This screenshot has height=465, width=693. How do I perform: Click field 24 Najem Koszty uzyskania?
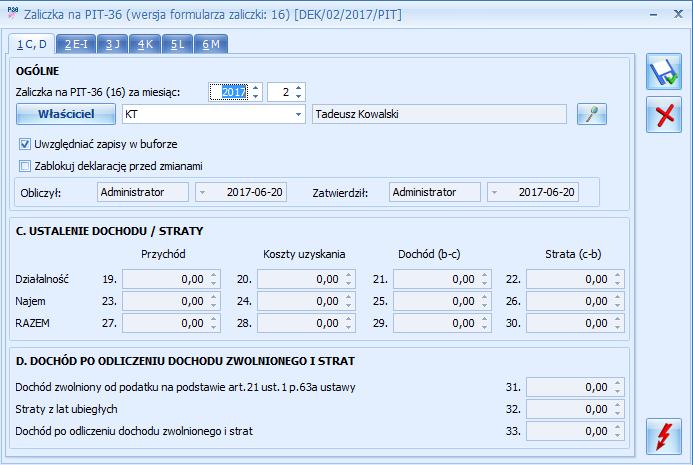pos(306,301)
